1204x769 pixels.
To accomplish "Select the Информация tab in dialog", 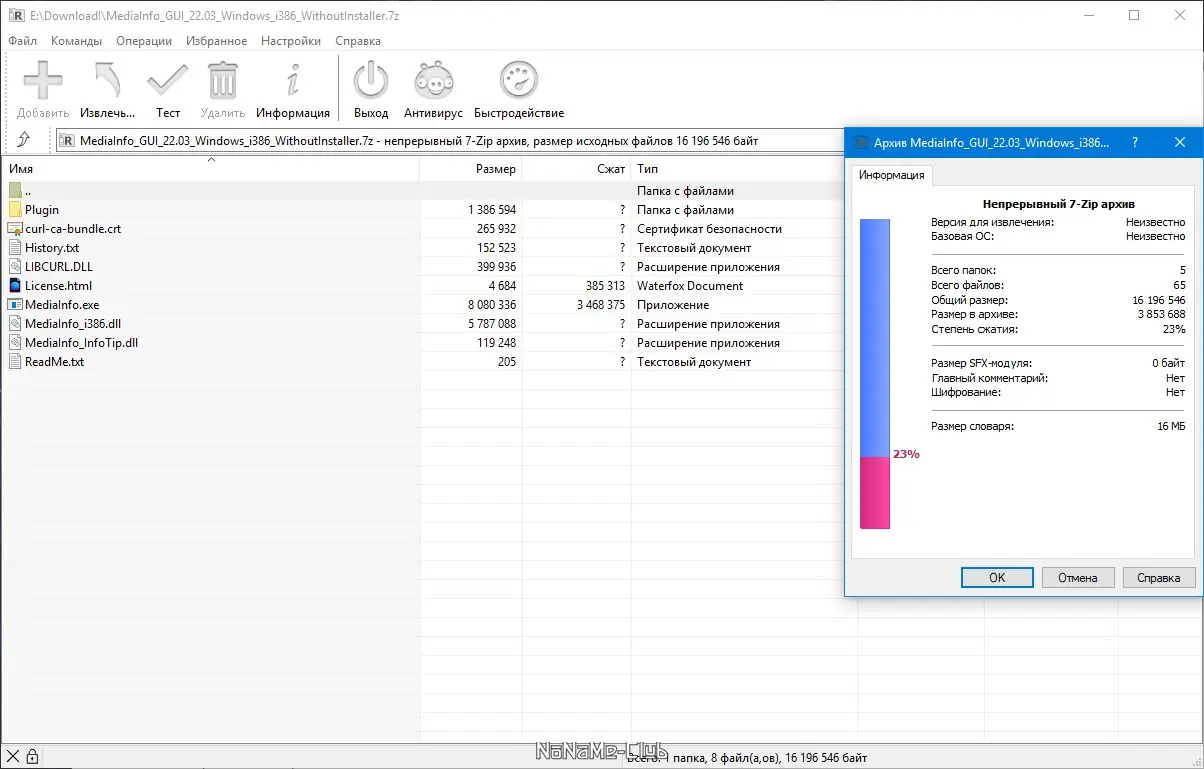I will point(892,176).
